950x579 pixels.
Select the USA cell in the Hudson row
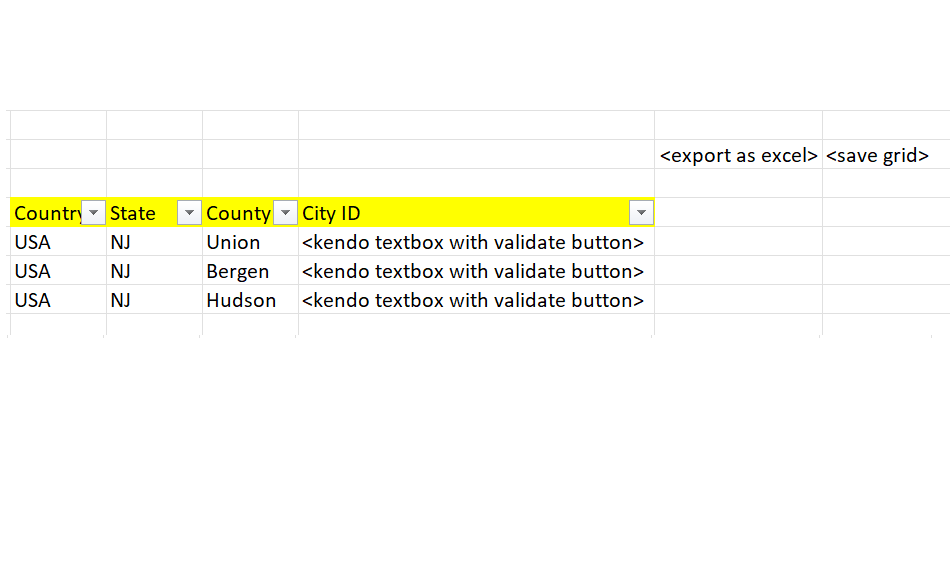pos(33,300)
